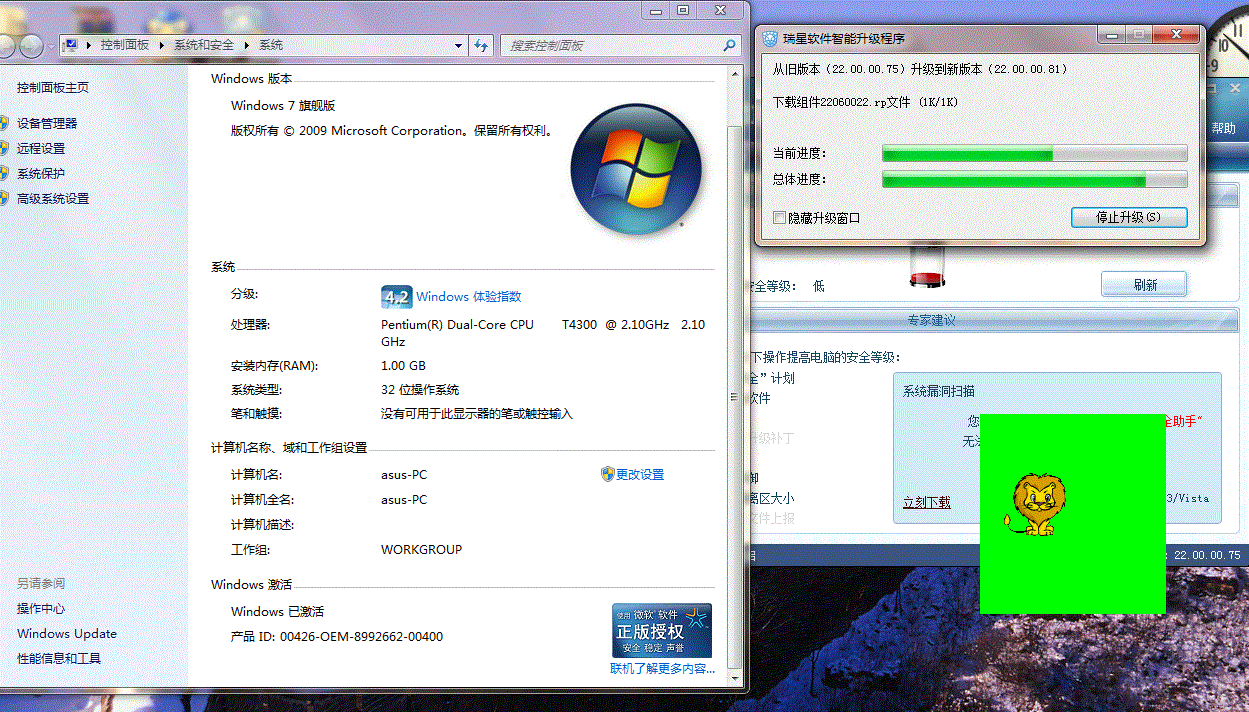This screenshot has width=1249, height=712.
Task: Click the 专家建议 section header
Action: pyautogui.click(x=931, y=320)
